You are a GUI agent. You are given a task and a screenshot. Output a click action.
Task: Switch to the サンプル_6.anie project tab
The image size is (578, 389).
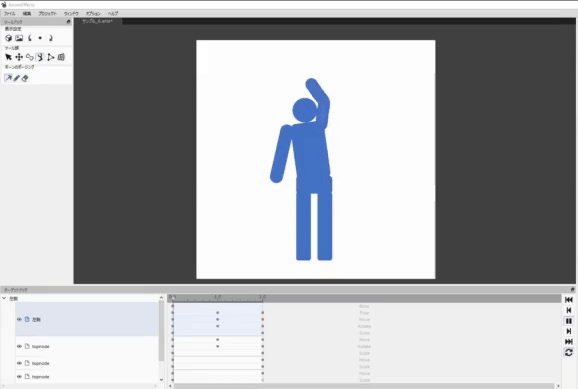point(97,21)
